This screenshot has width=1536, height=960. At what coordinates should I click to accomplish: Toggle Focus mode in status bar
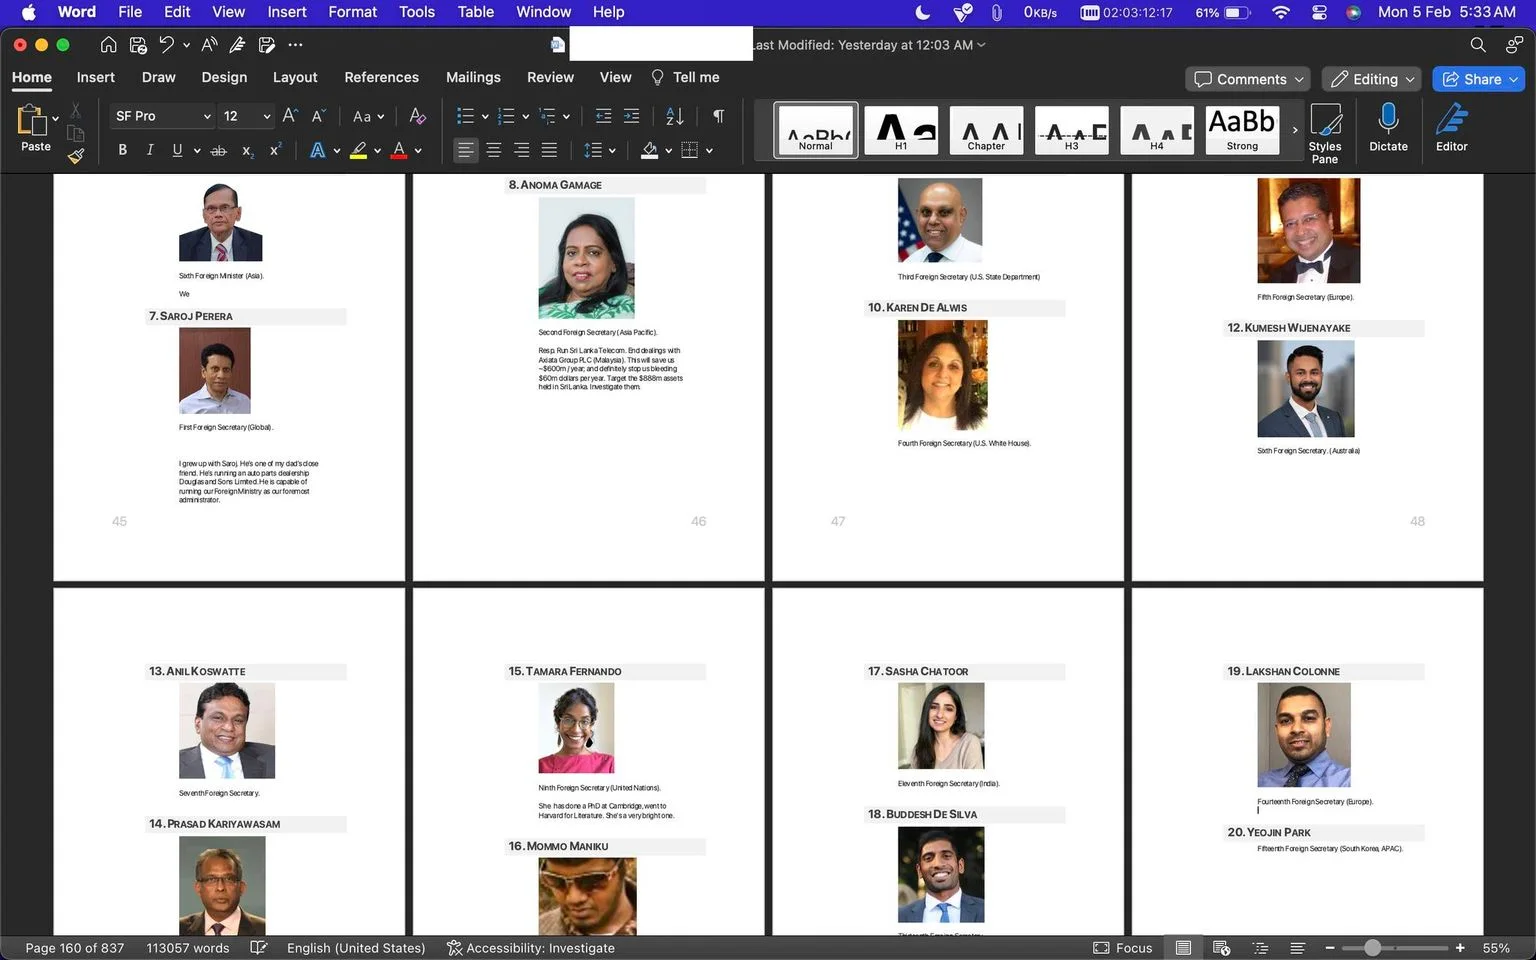click(x=1122, y=948)
